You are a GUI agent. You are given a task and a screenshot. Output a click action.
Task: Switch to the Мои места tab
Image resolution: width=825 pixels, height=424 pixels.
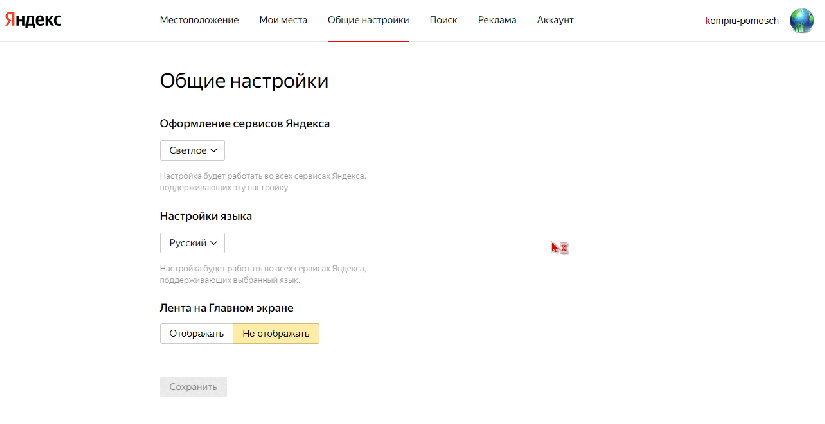pos(283,20)
